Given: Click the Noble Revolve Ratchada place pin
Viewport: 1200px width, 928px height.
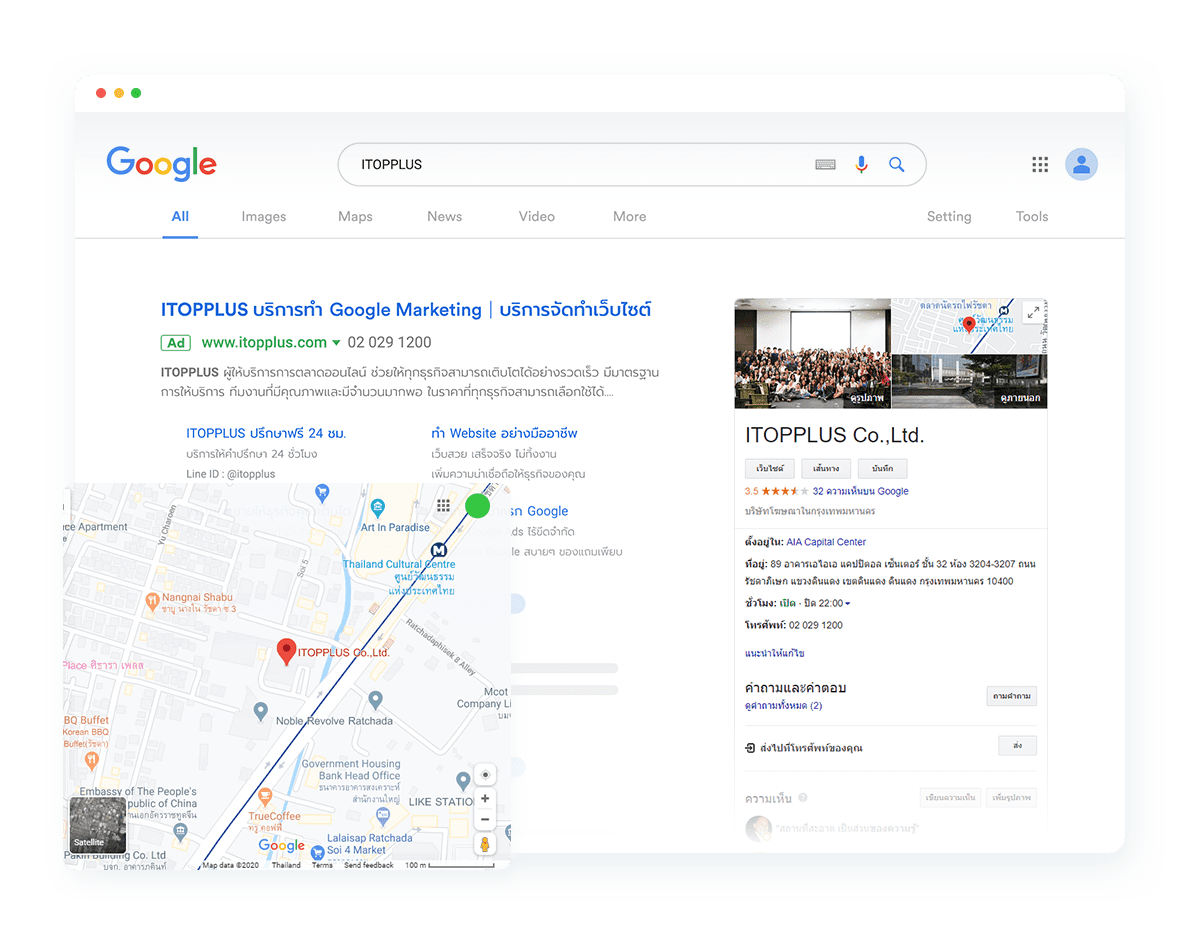Looking at the screenshot, I should click(375, 700).
